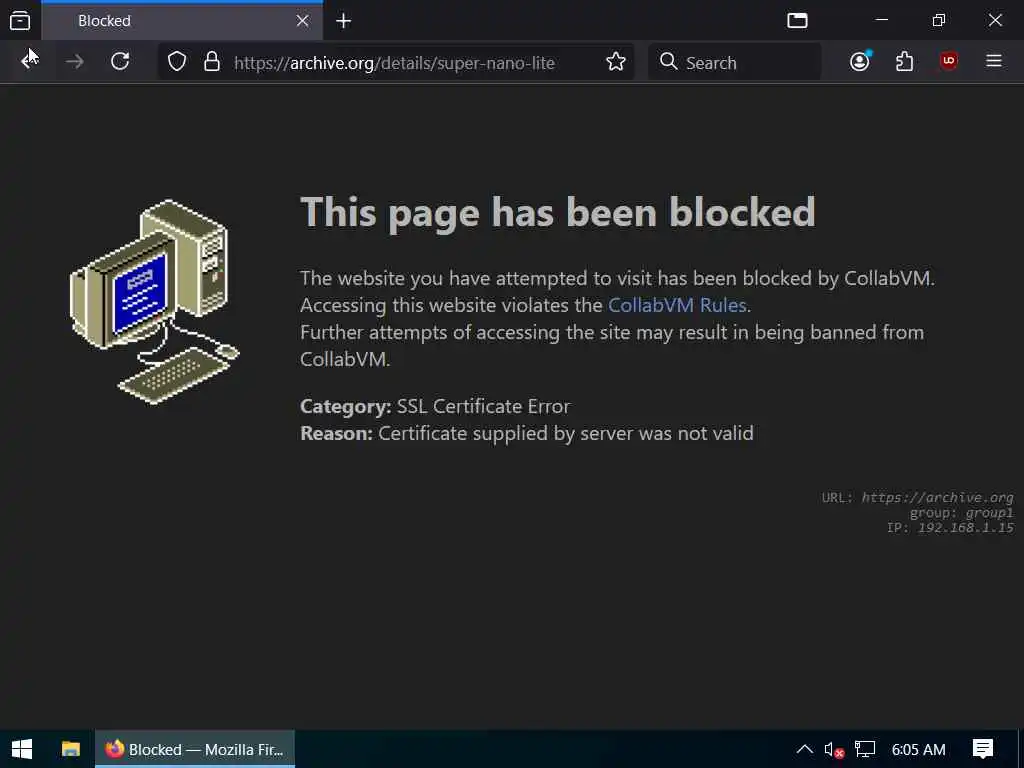
Task: Reload the current page
Action: 120,62
